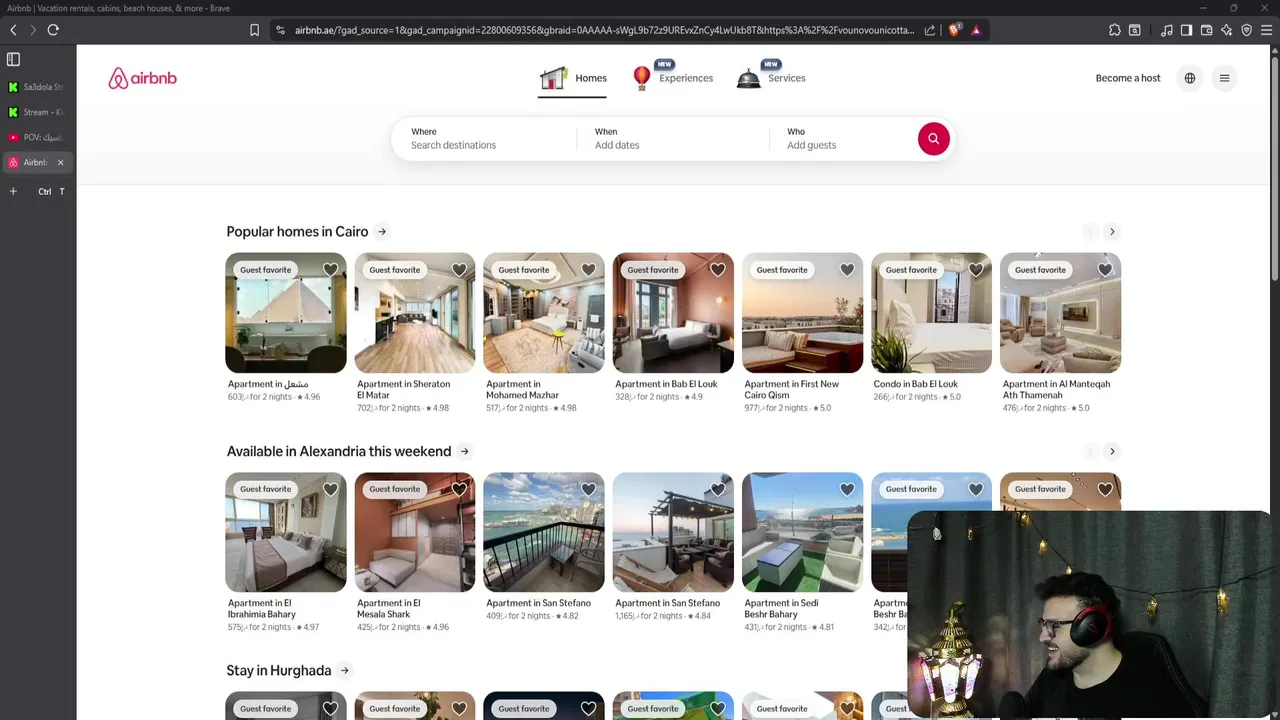Switch to the Experiences tab

tap(673, 78)
